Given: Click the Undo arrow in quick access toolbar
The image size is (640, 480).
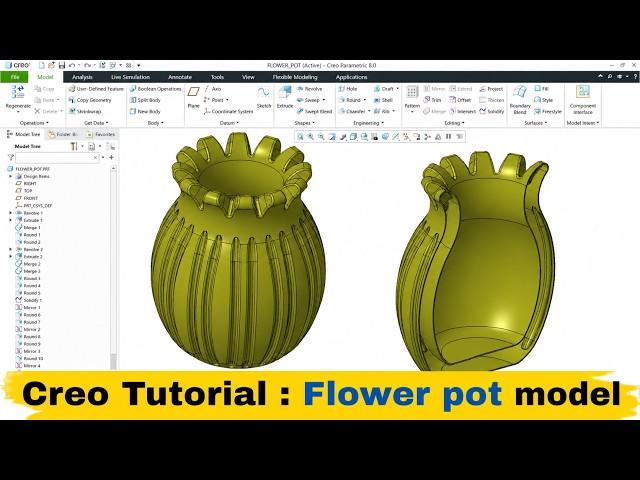Looking at the screenshot, I should [72, 65].
